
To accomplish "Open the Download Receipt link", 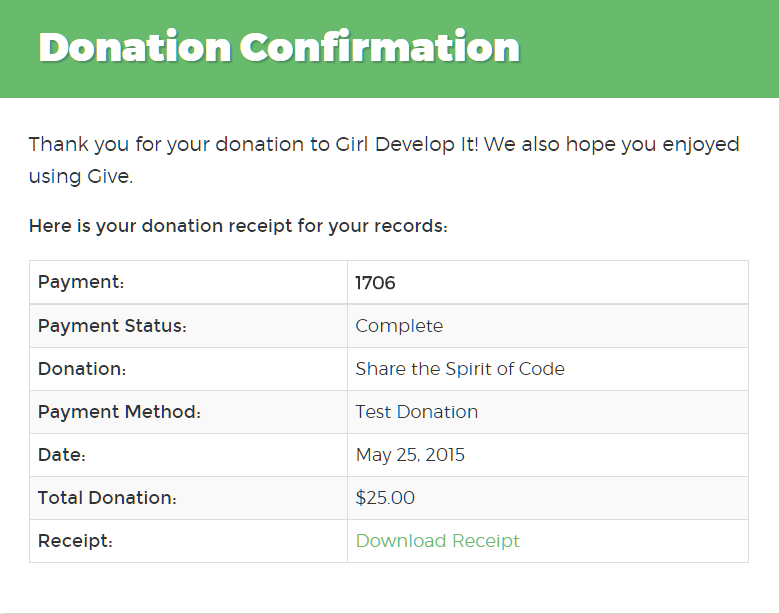I will [x=437, y=540].
